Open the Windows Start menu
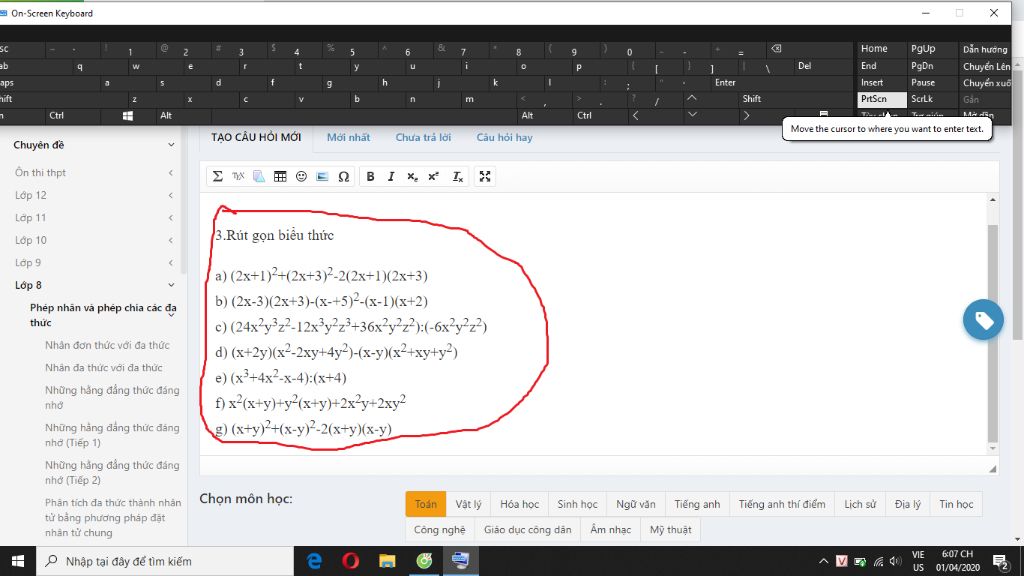Image resolution: width=1024 pixels, height=576 pixels. coord(18,561)
